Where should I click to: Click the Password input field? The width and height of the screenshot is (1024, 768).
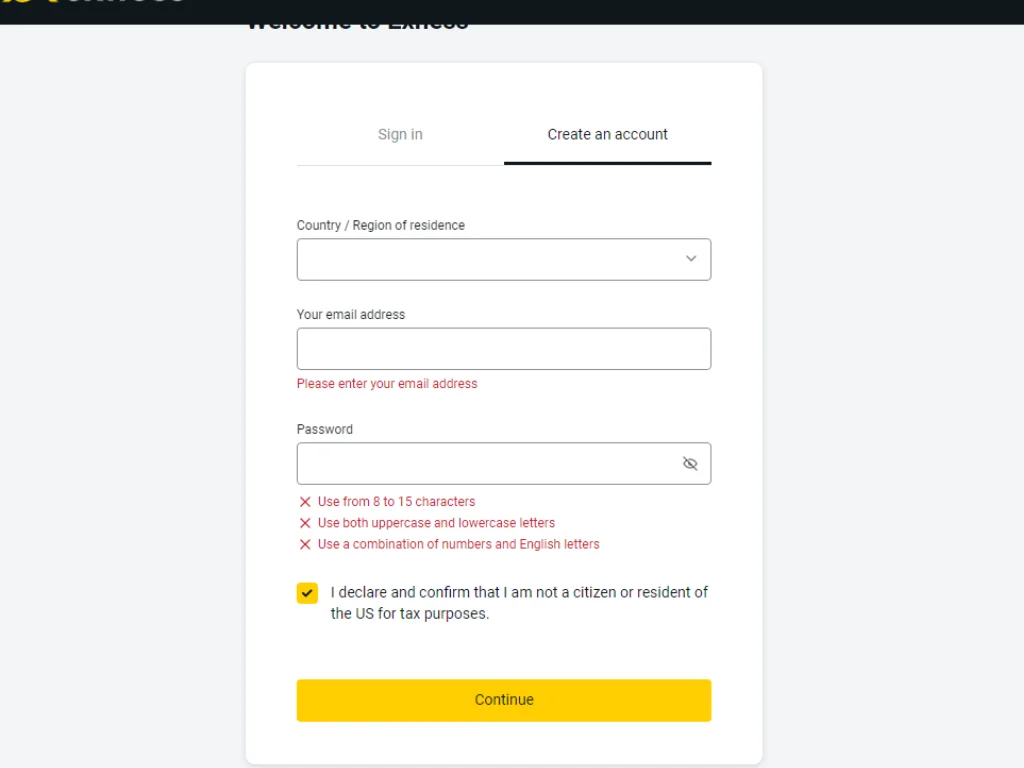[x=480, y=463]
